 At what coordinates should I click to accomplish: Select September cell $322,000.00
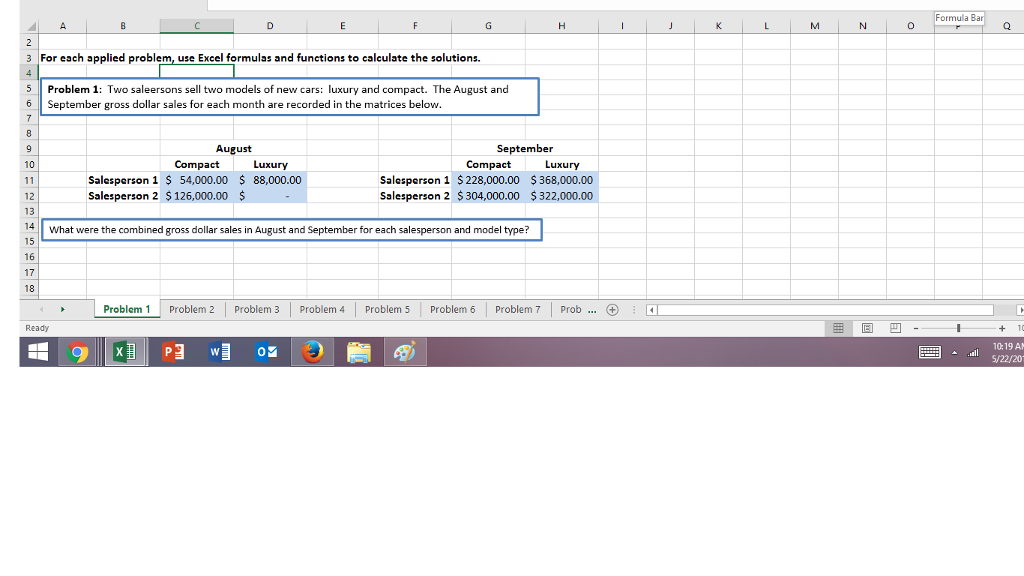tap(562, 196)
